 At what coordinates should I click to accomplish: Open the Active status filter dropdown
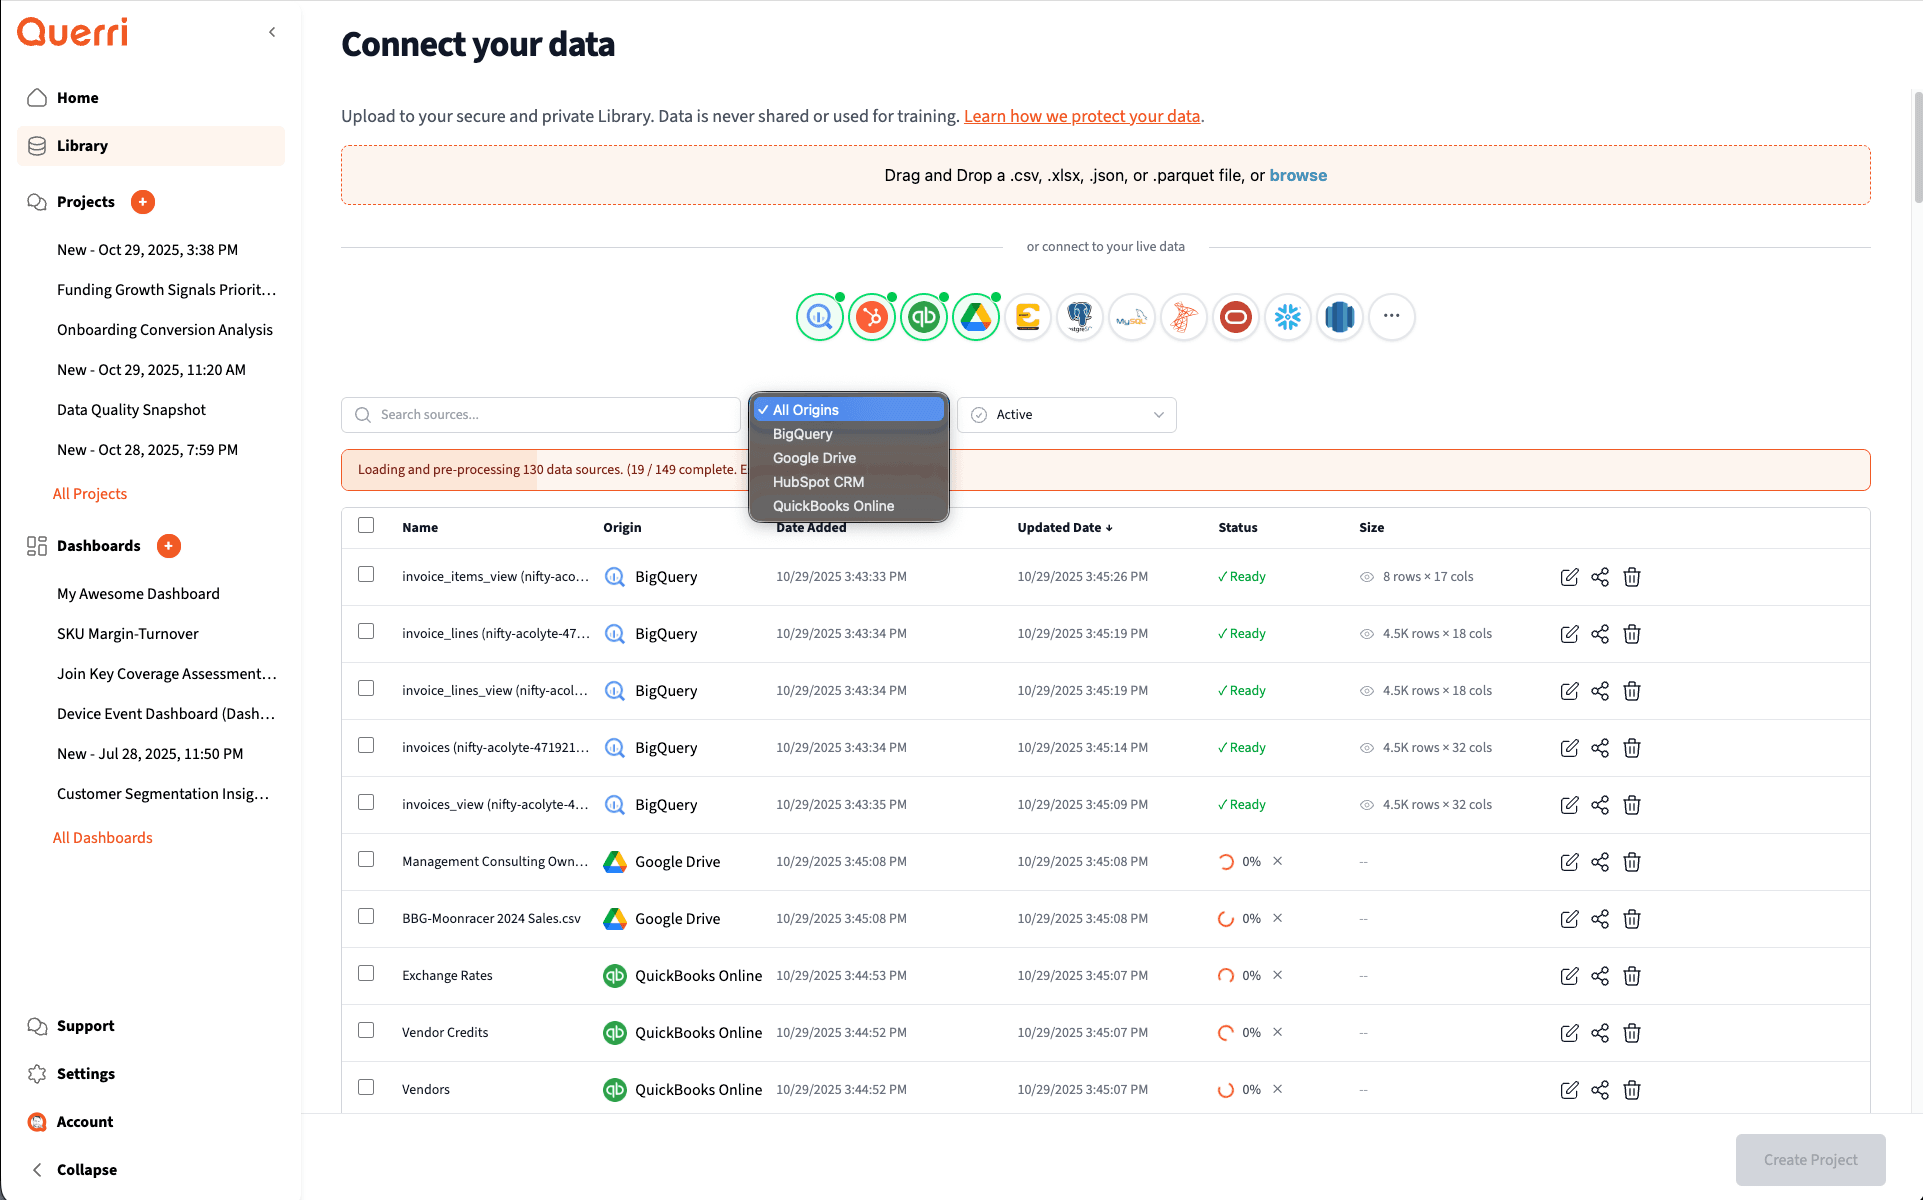pyautogui.click(x=1066, y=414)
